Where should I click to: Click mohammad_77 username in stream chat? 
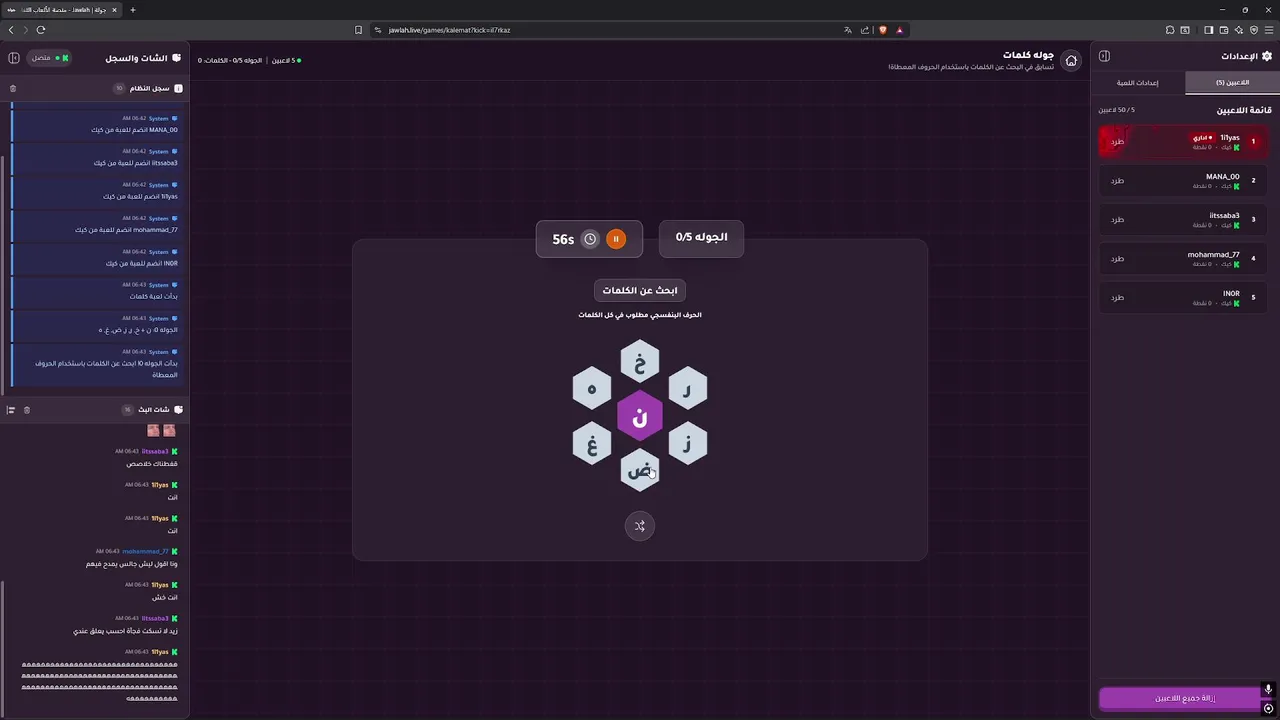(x=145, y=552)
